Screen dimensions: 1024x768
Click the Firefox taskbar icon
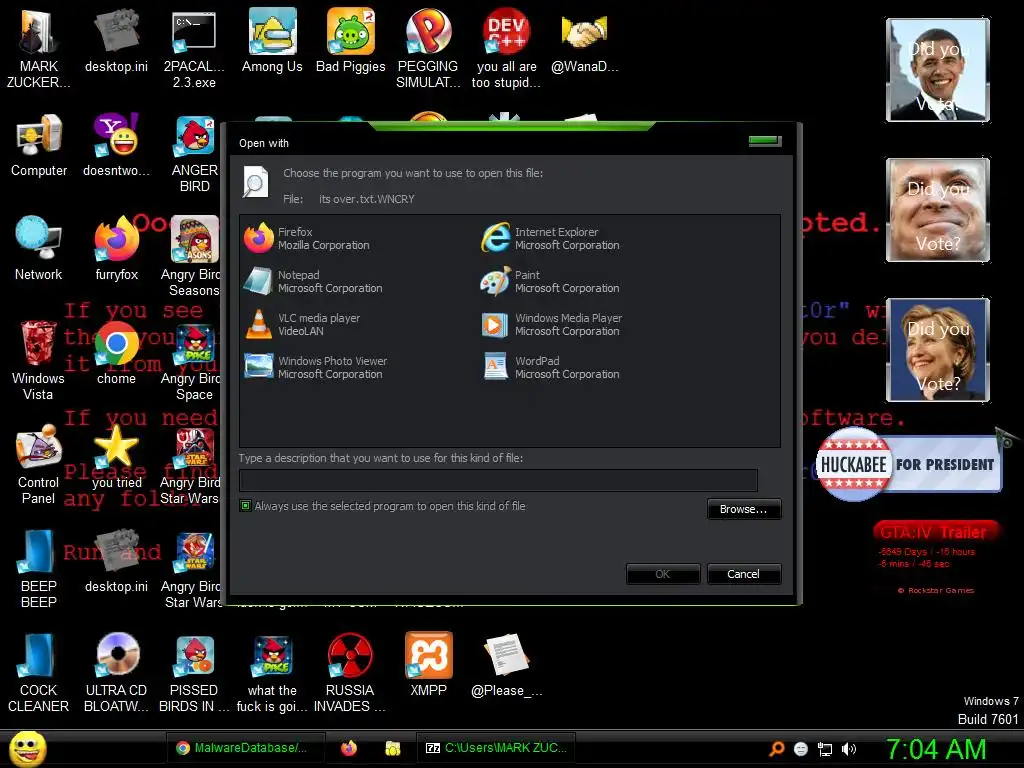349,748
